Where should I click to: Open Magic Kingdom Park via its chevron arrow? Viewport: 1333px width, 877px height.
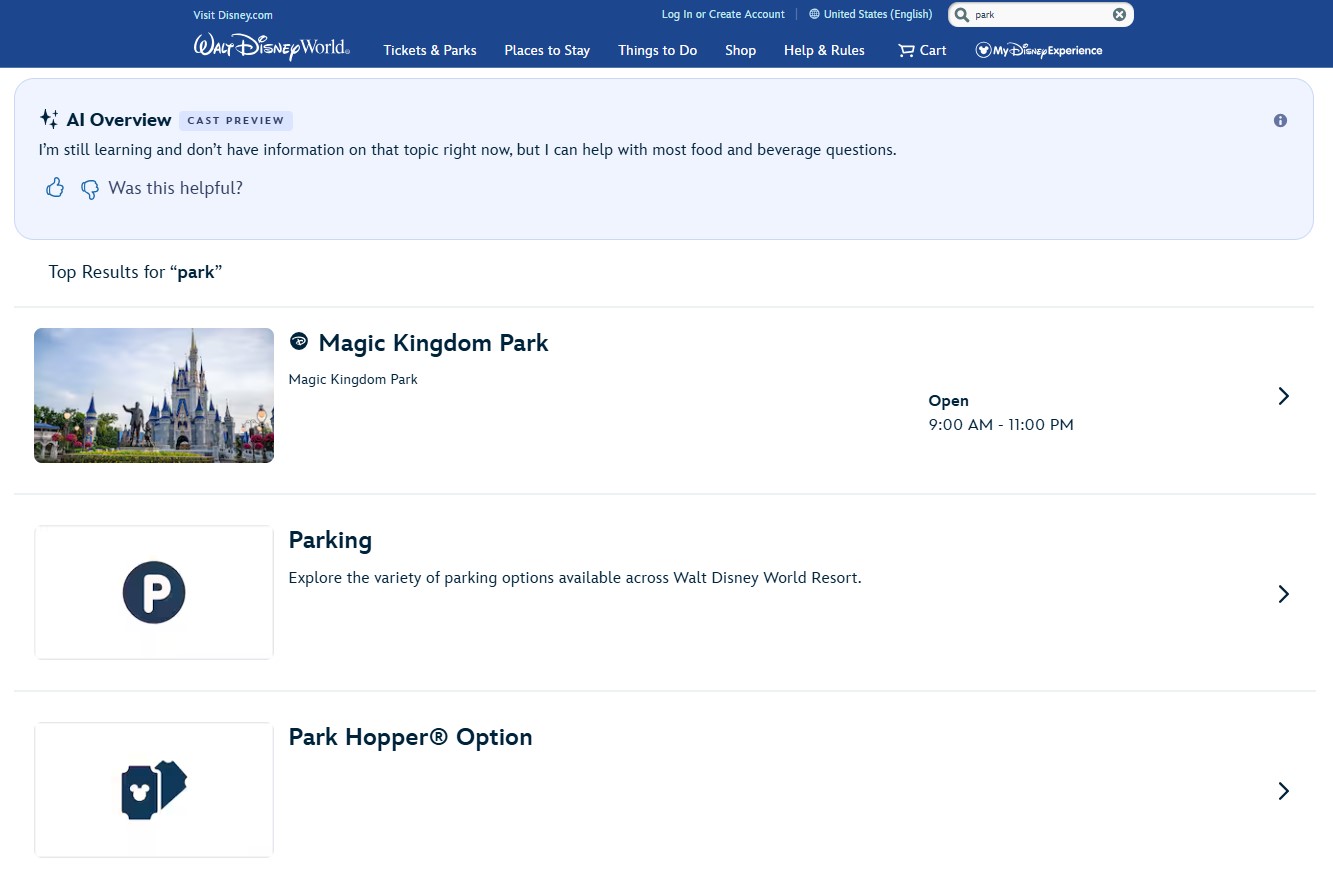point(1284,396)
